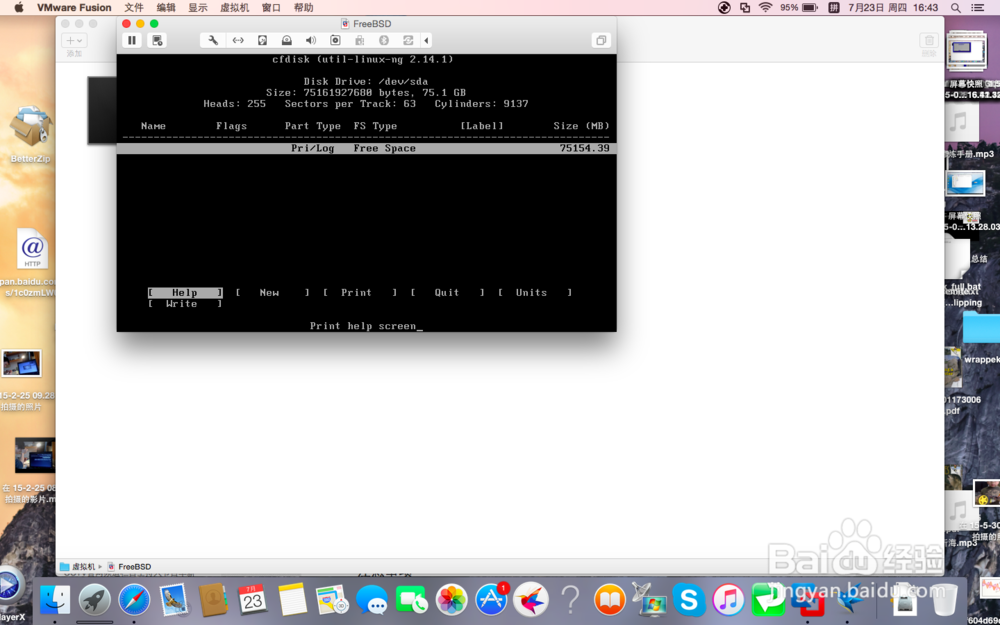Open Skype in the Dock
Screen dimensions: 1000x625
689,600
